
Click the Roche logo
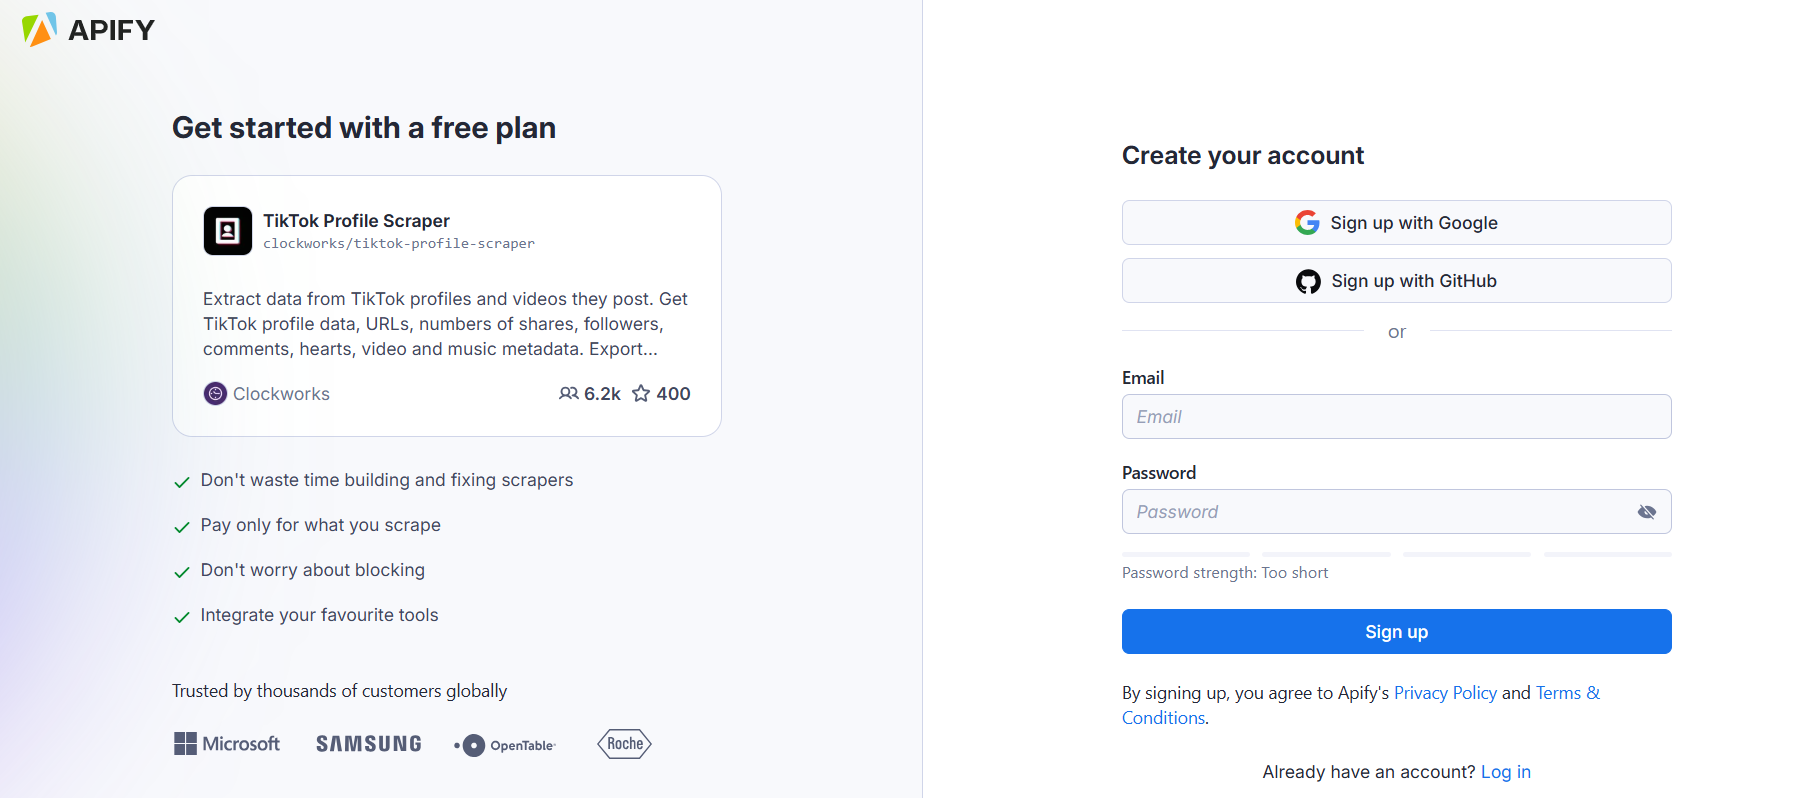pyautogui.click(x=623, y=744)
